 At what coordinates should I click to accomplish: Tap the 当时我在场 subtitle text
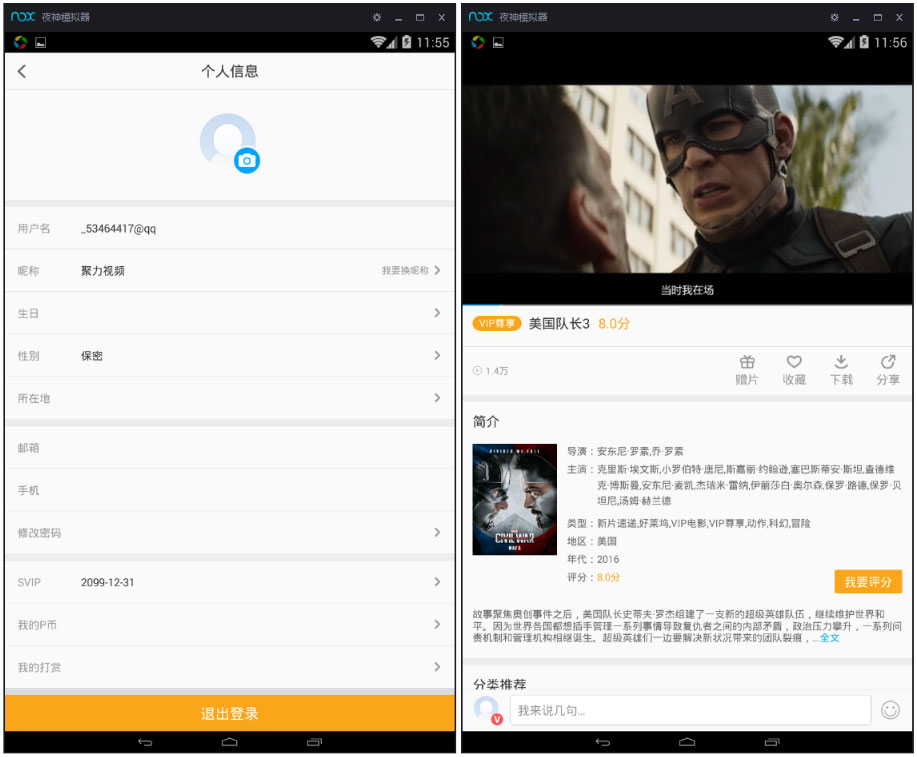(x=687, y=290)
